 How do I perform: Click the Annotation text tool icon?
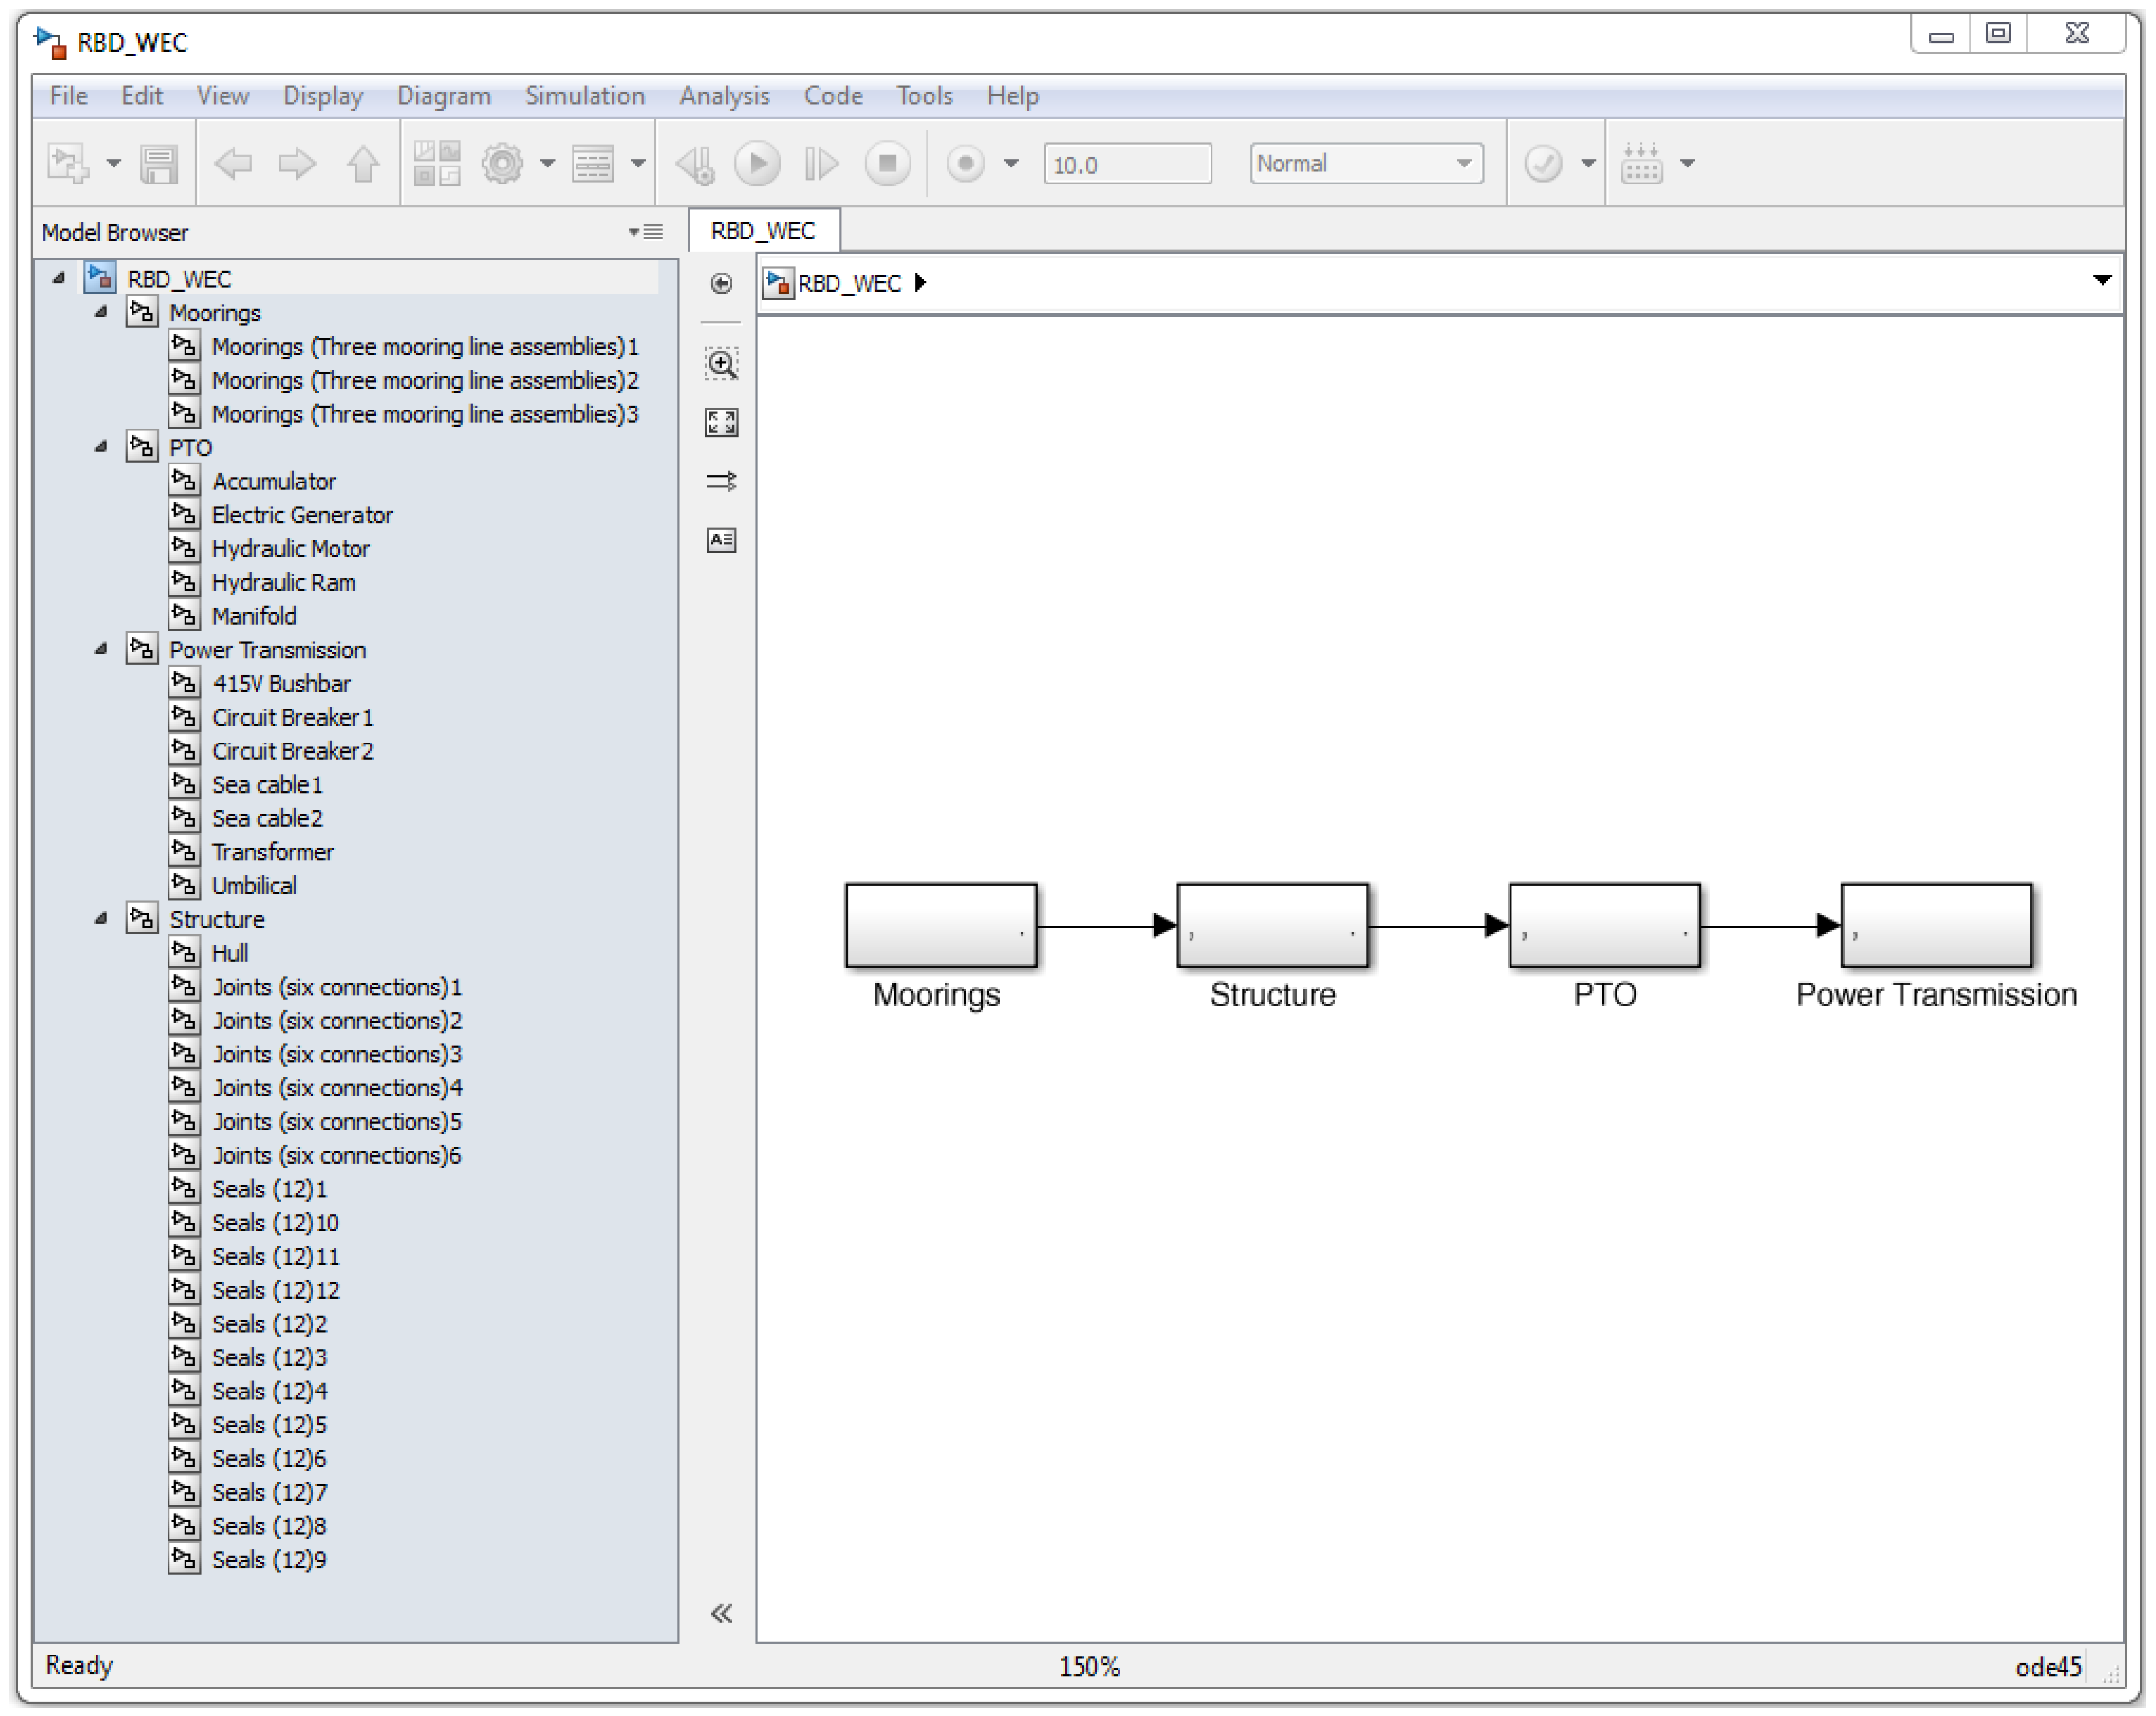pos(721,540)
